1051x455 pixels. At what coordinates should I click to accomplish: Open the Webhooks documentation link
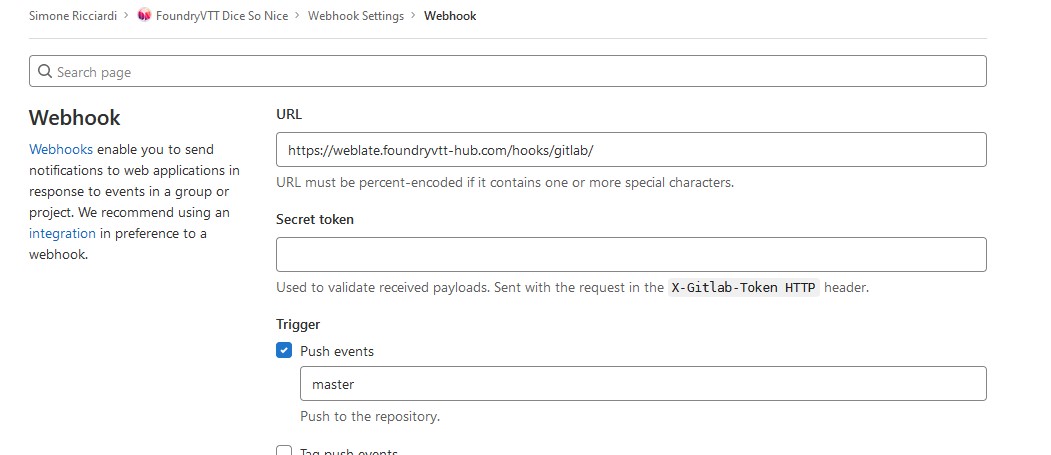point(61,149)
